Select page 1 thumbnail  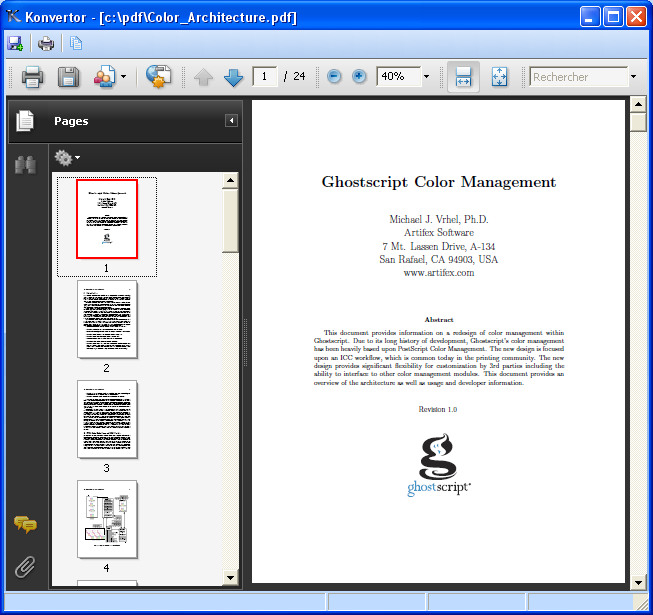point(107,219)
